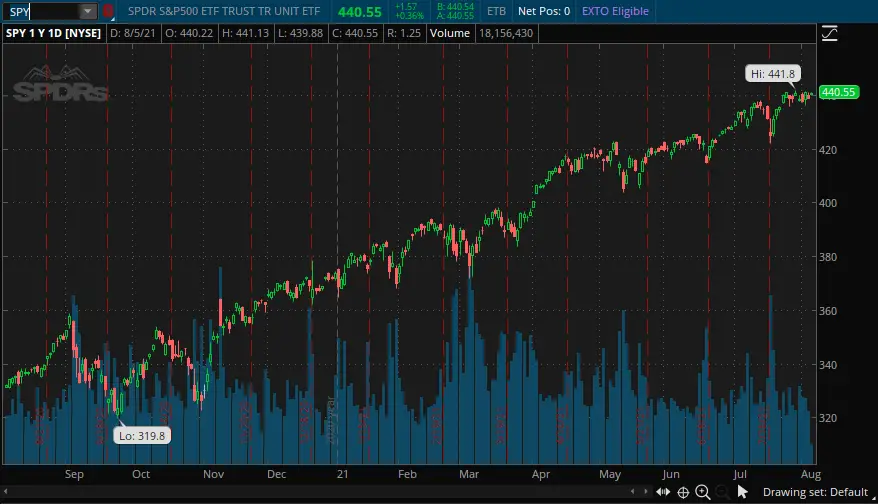Click the green 440.55 price tag on the axis
Screen dimensions: 878x504
click(x=839, y=92)
